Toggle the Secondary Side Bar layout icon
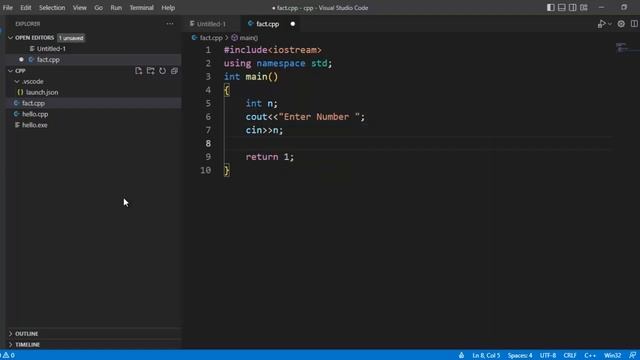This screenshot has height=360, width=640. pyautogui.click(x=573, y=7)
